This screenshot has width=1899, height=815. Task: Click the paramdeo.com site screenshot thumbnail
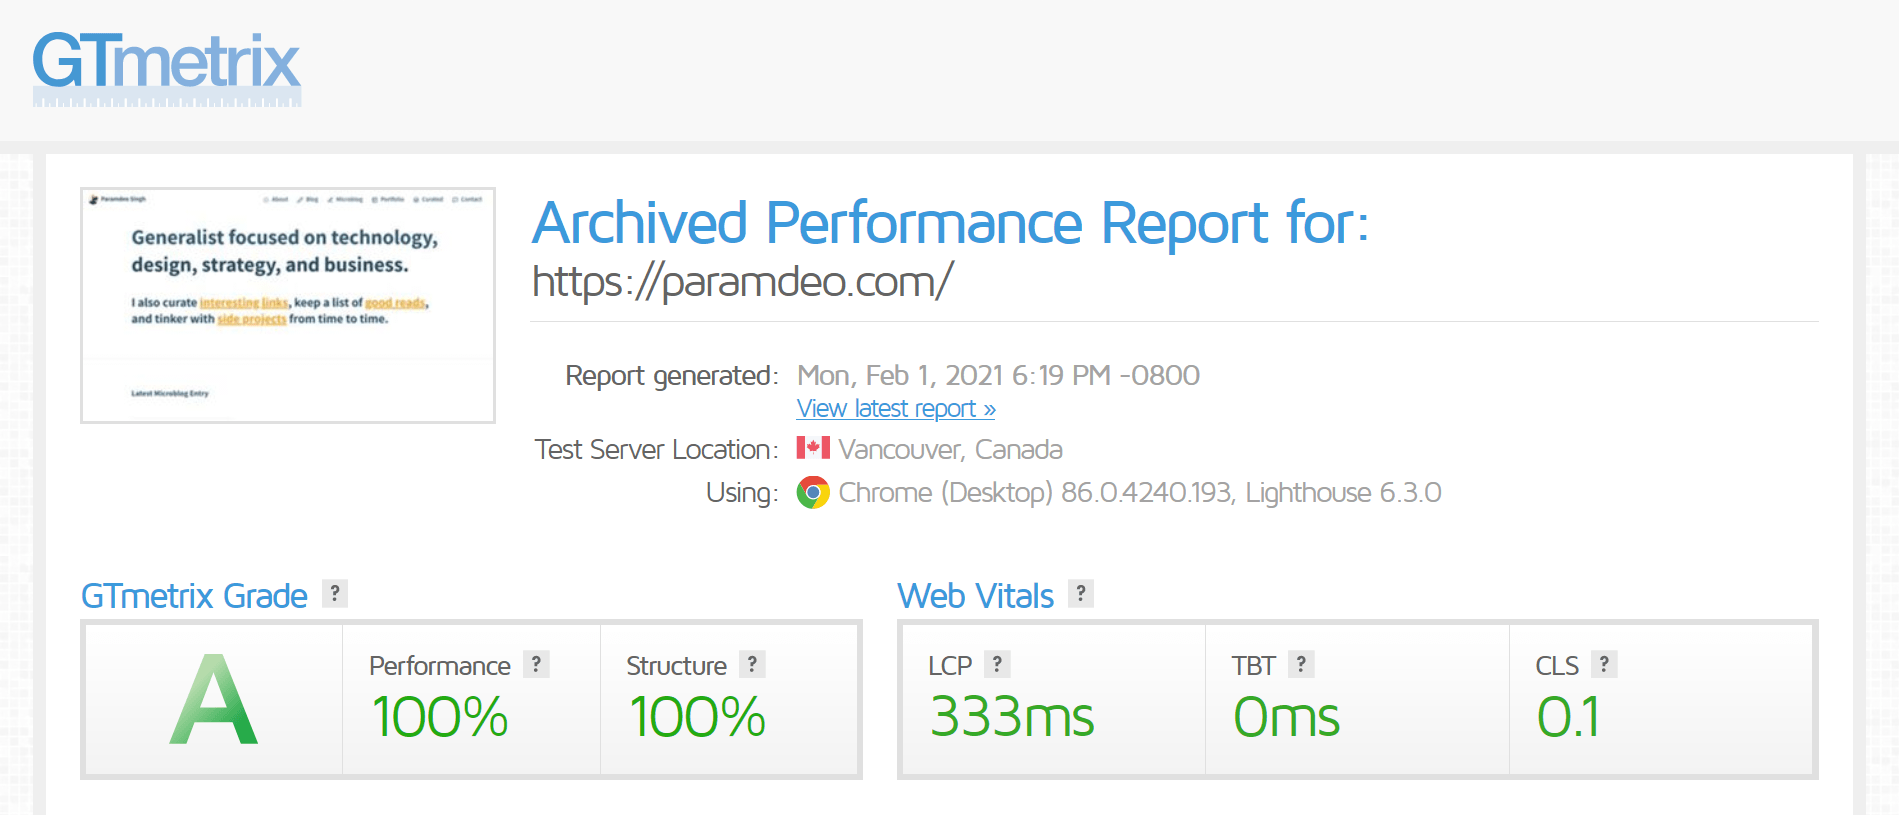pos(288,305)
